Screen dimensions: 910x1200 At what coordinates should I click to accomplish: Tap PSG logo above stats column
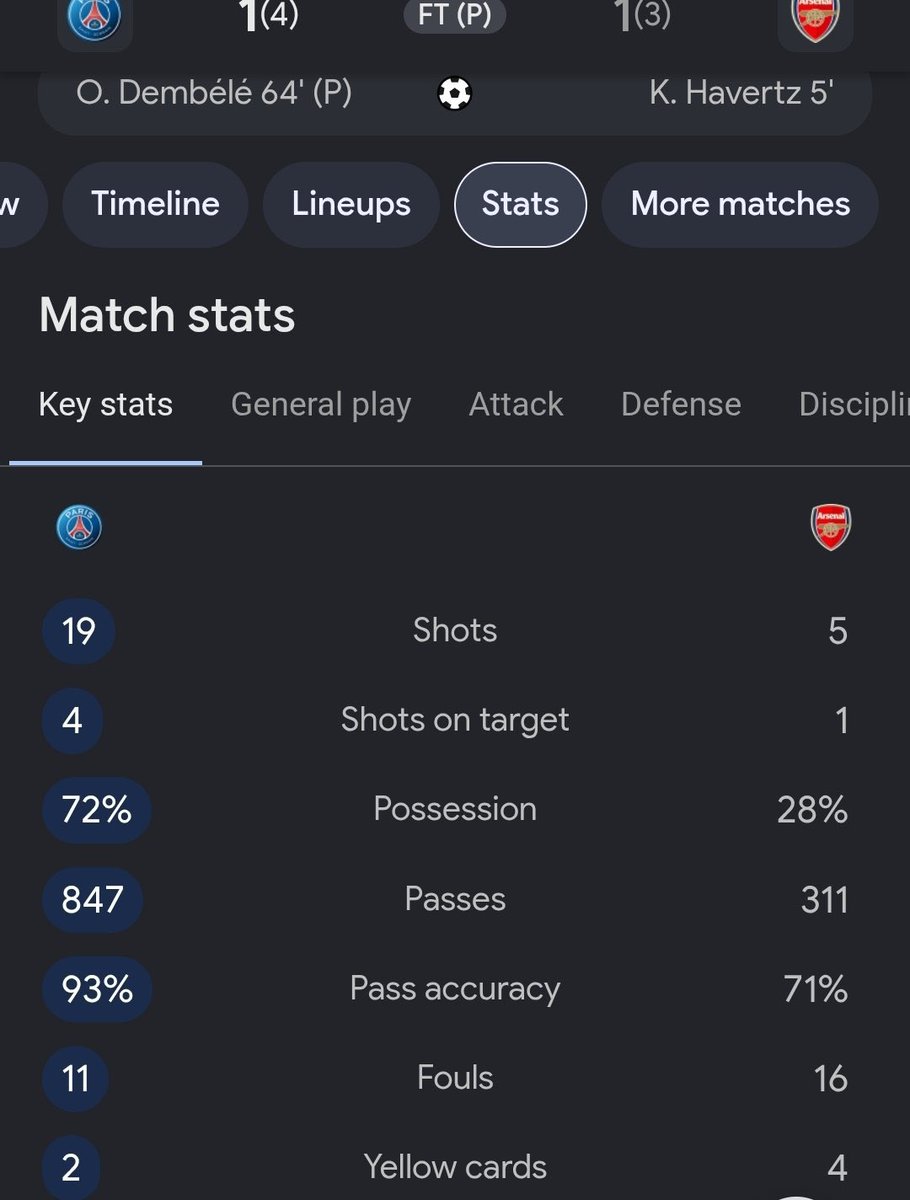[79, 527]
